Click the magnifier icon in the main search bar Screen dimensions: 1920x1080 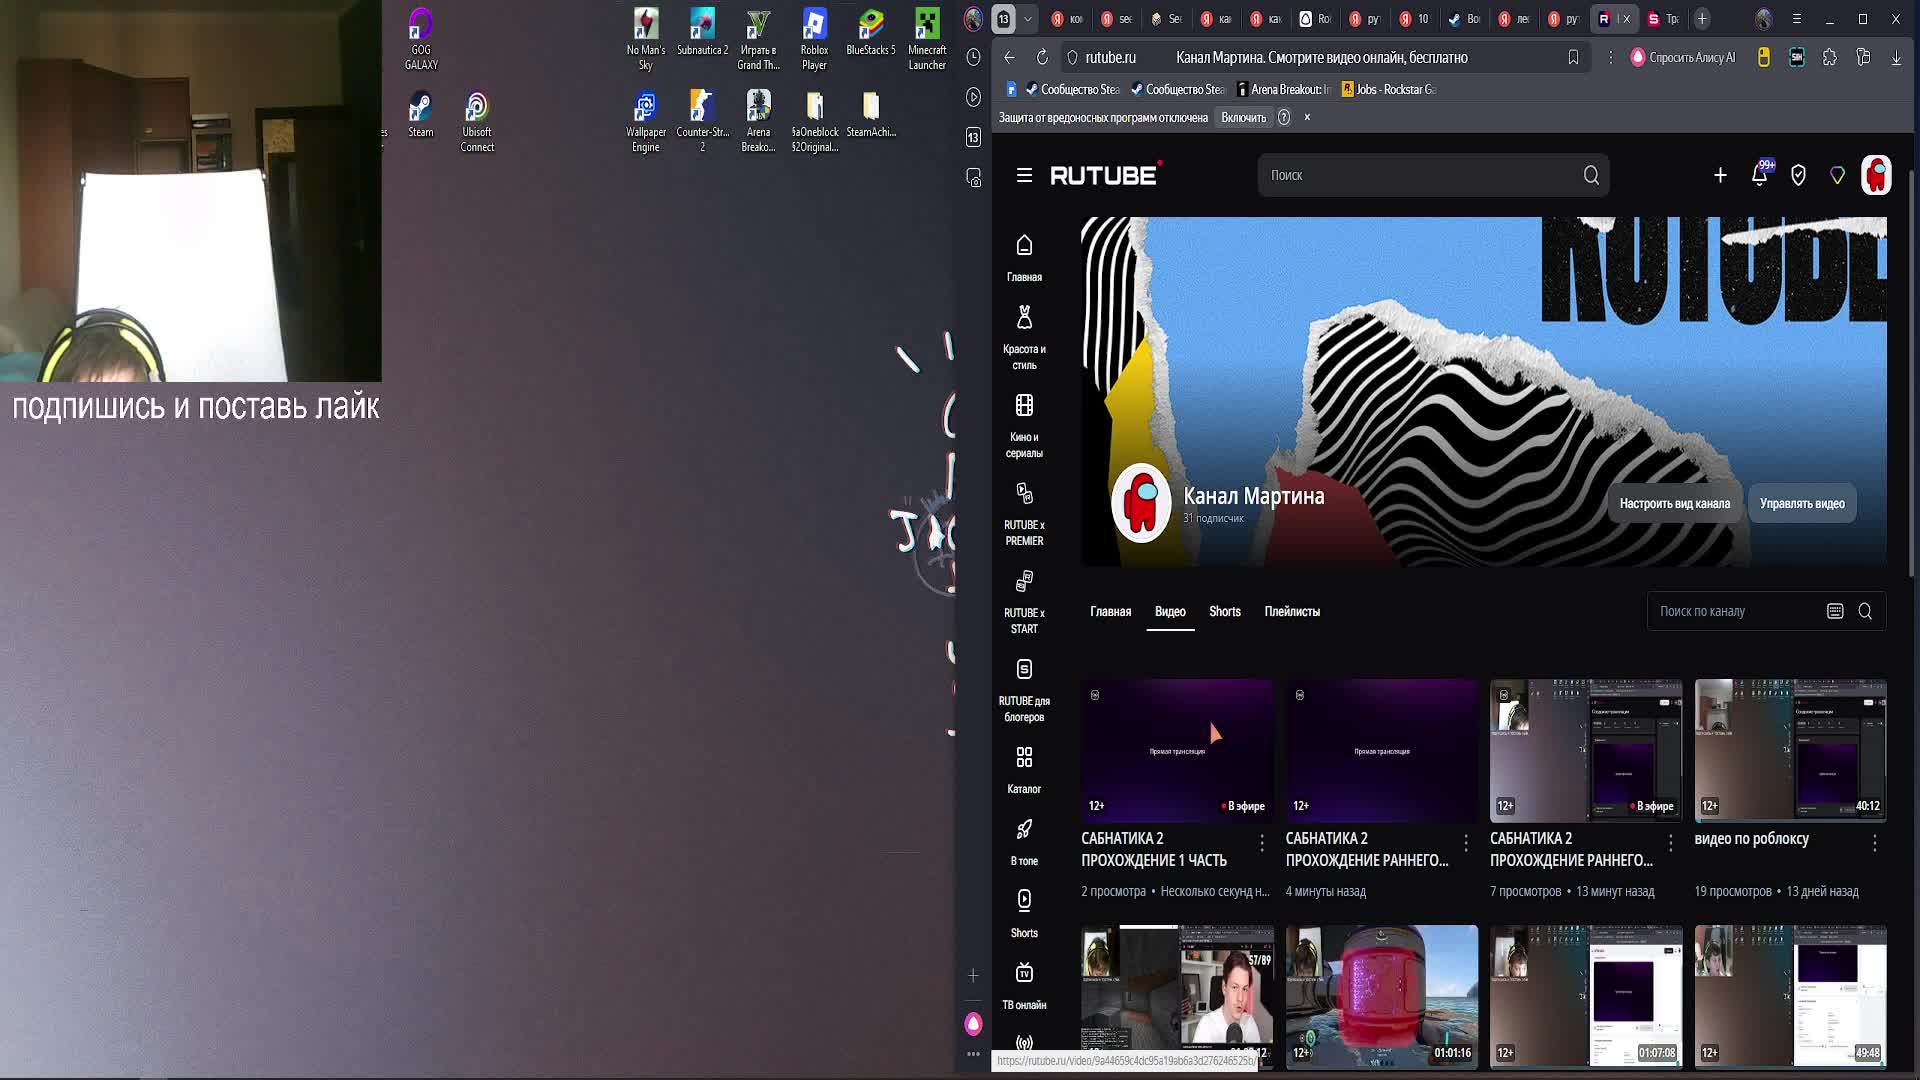(1591, 175)
